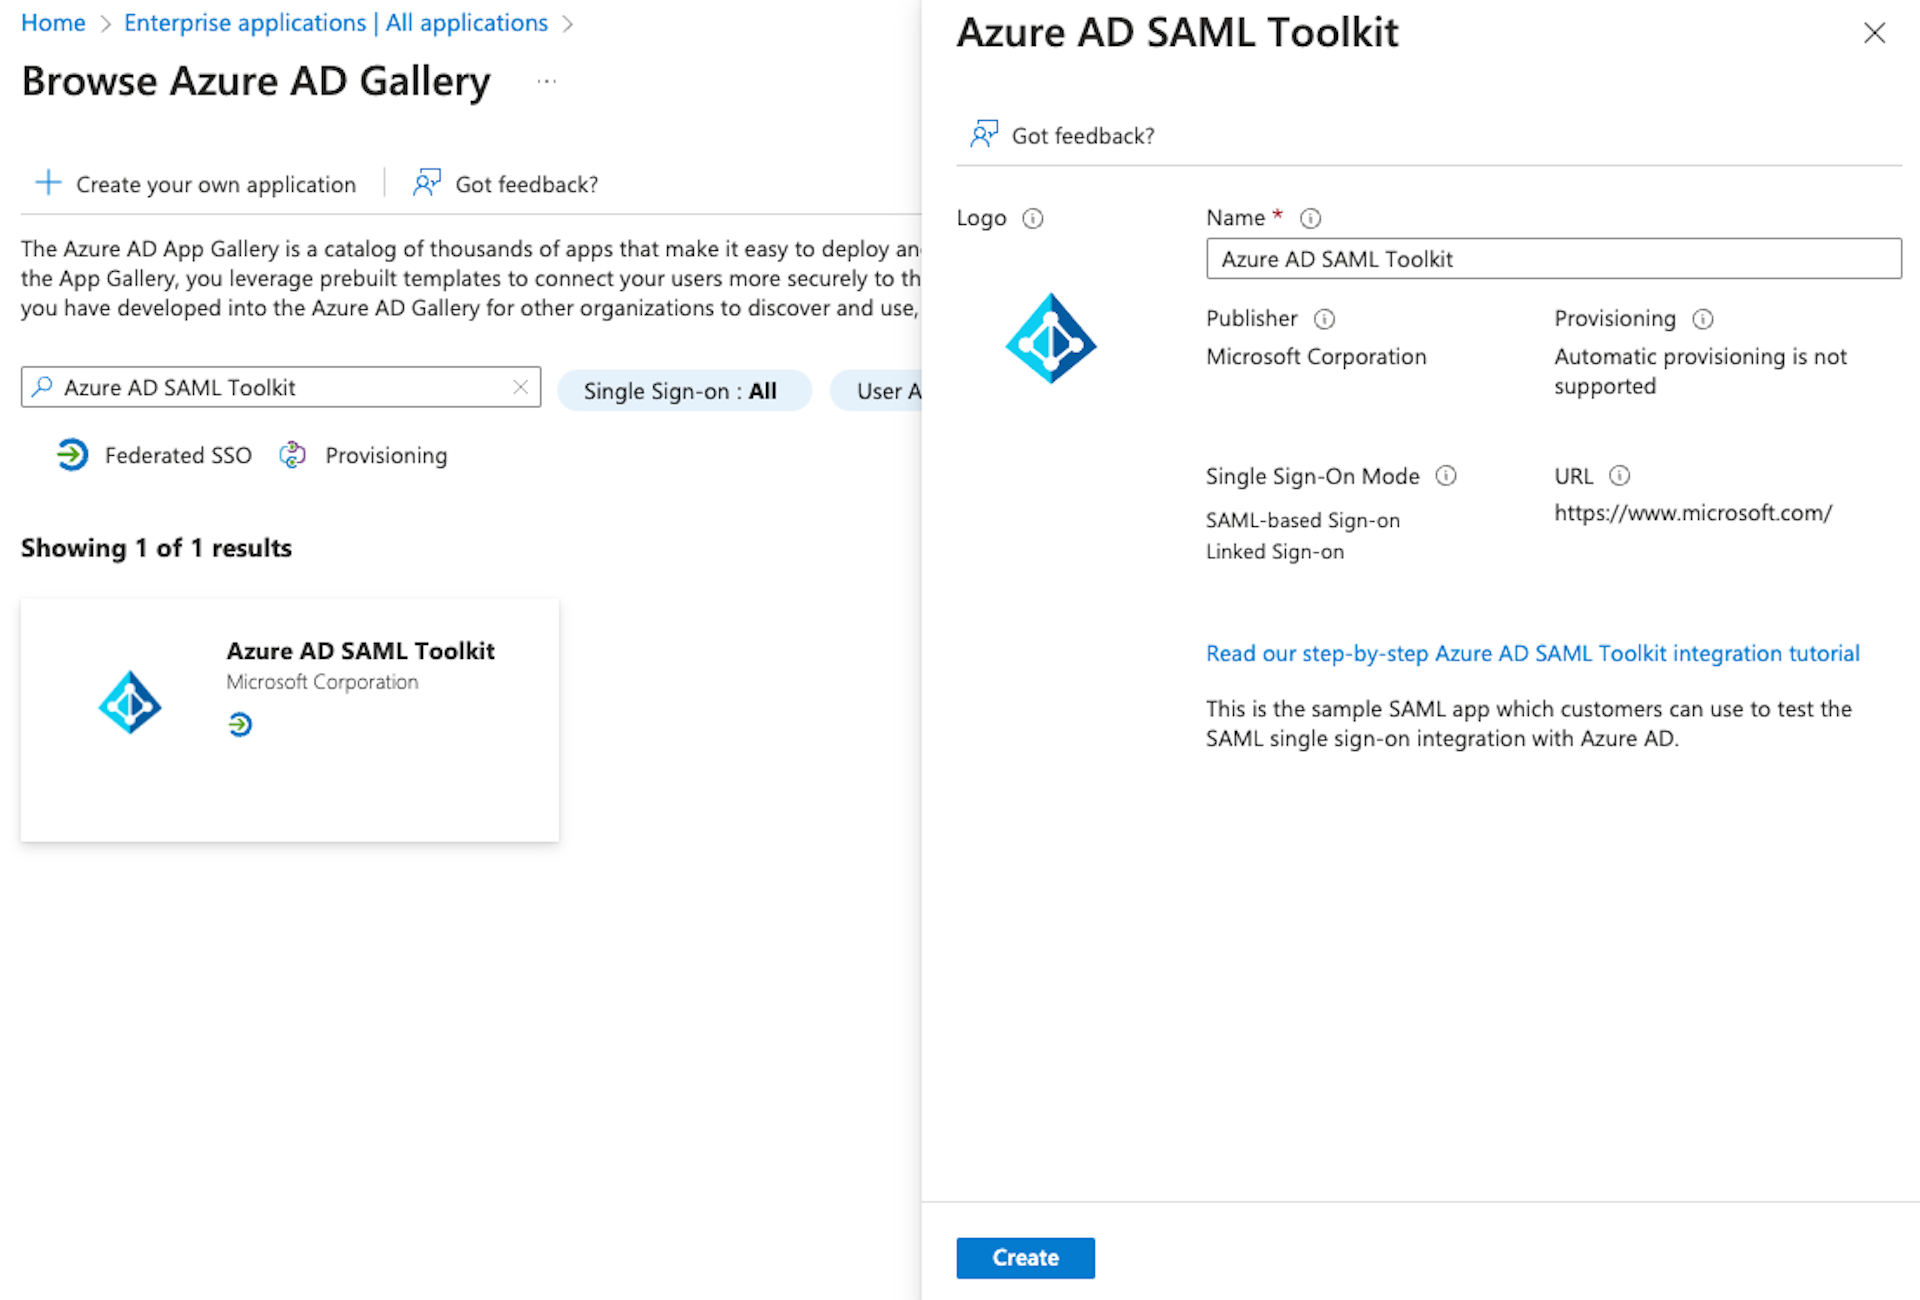Viewport: 1920px width, 1300px height.
Task: Navigate to Enterprise applications breadcrumb
Action: point(336,23)
